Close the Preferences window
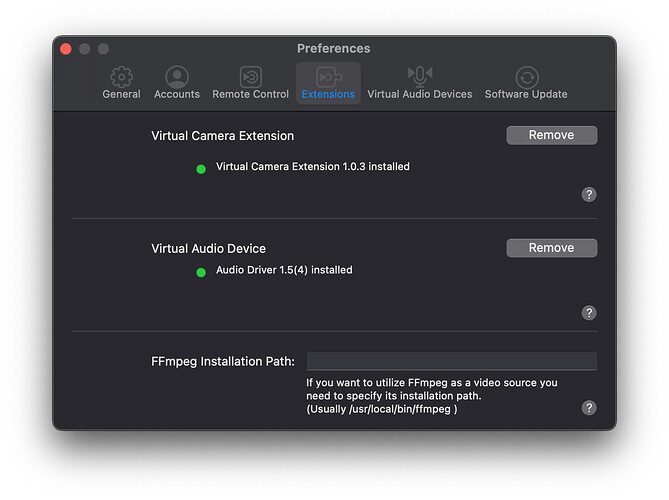This screenshot has width=669, height=500. click(66, 49)
